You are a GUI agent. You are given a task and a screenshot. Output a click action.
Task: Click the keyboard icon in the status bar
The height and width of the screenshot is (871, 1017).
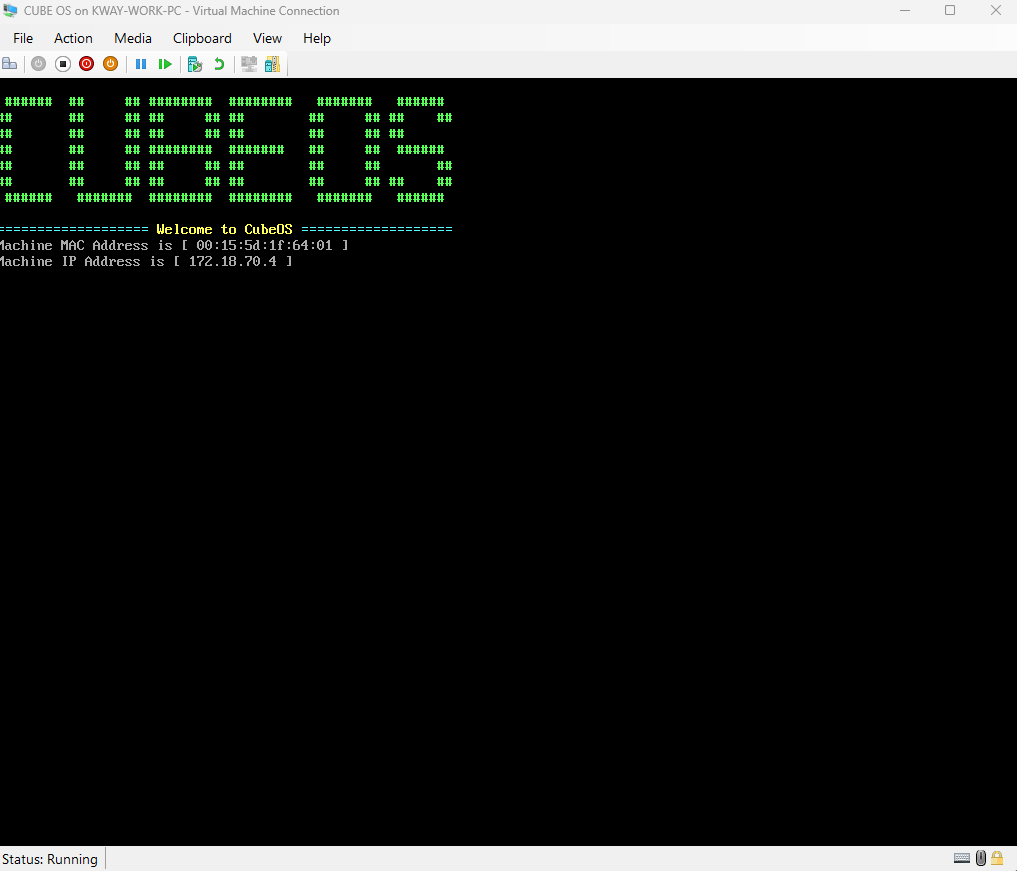click(x=962, y=858)
